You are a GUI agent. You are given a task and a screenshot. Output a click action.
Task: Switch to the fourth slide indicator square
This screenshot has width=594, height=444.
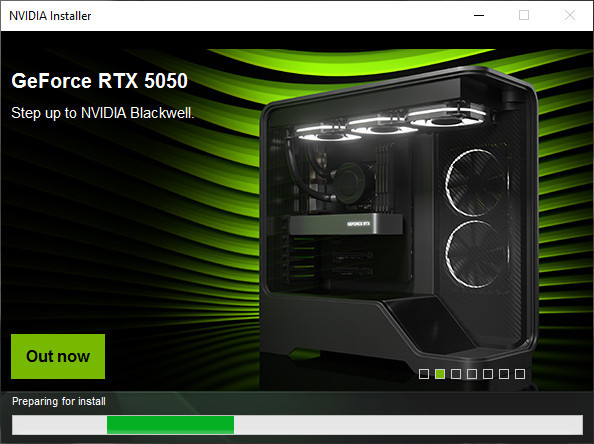(472, 374)
